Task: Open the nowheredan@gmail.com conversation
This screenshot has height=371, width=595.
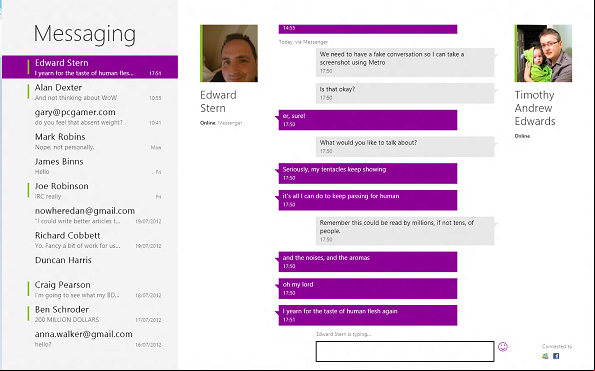Action: (90, 215)
